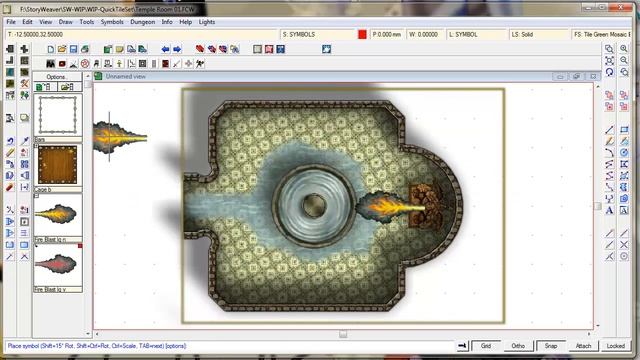
Task: Select the Line drawing tool
Action: pos(609,130)
